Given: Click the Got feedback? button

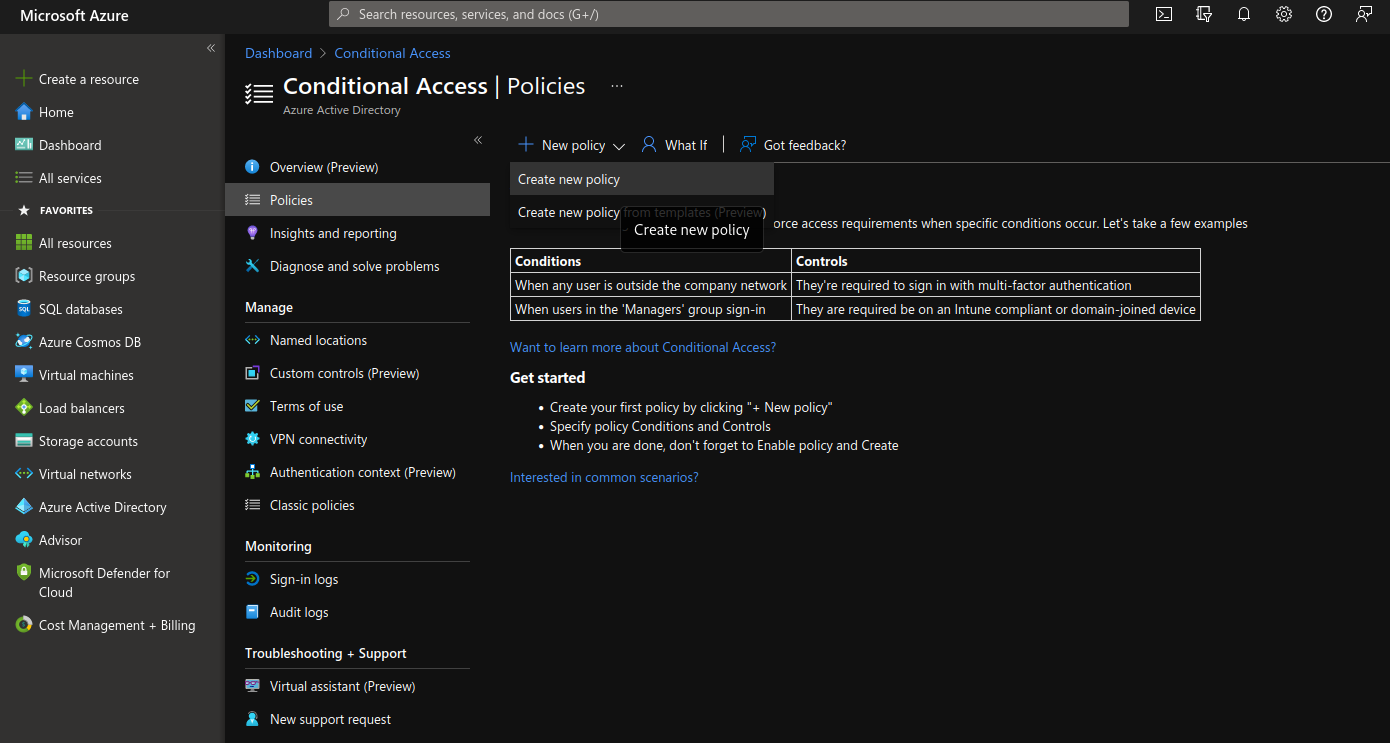Looking at the screenshot, I should click(x=793, y=145).
